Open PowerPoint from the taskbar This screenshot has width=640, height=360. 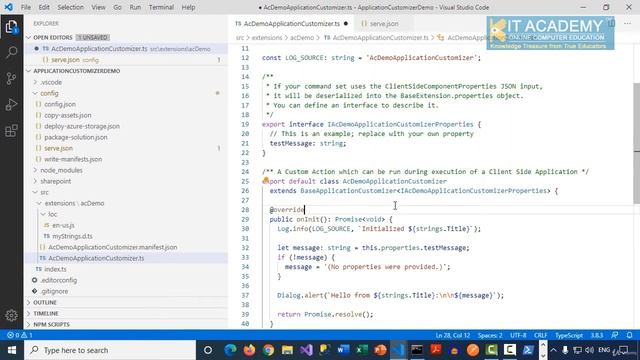pyautogui.click(x=380, y=350)
